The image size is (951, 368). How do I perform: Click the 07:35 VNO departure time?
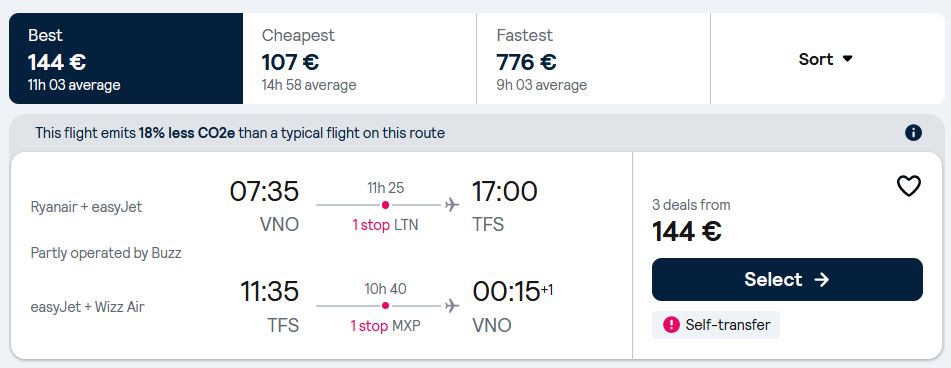click(264, 192)
